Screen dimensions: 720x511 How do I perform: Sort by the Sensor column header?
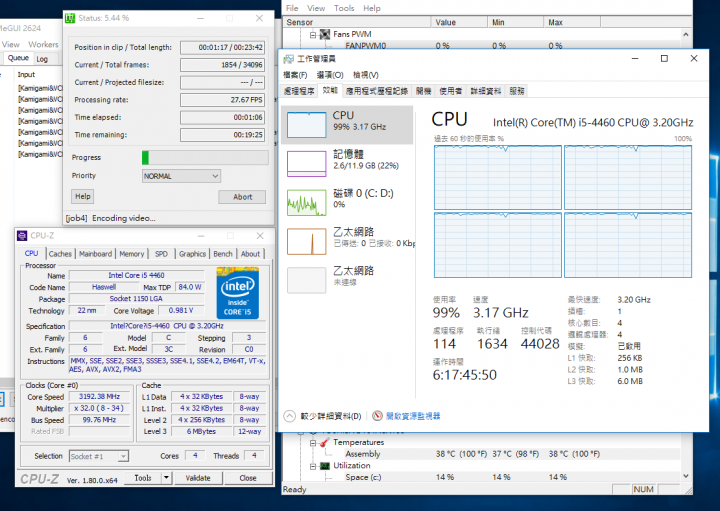[x=357, y=22]
